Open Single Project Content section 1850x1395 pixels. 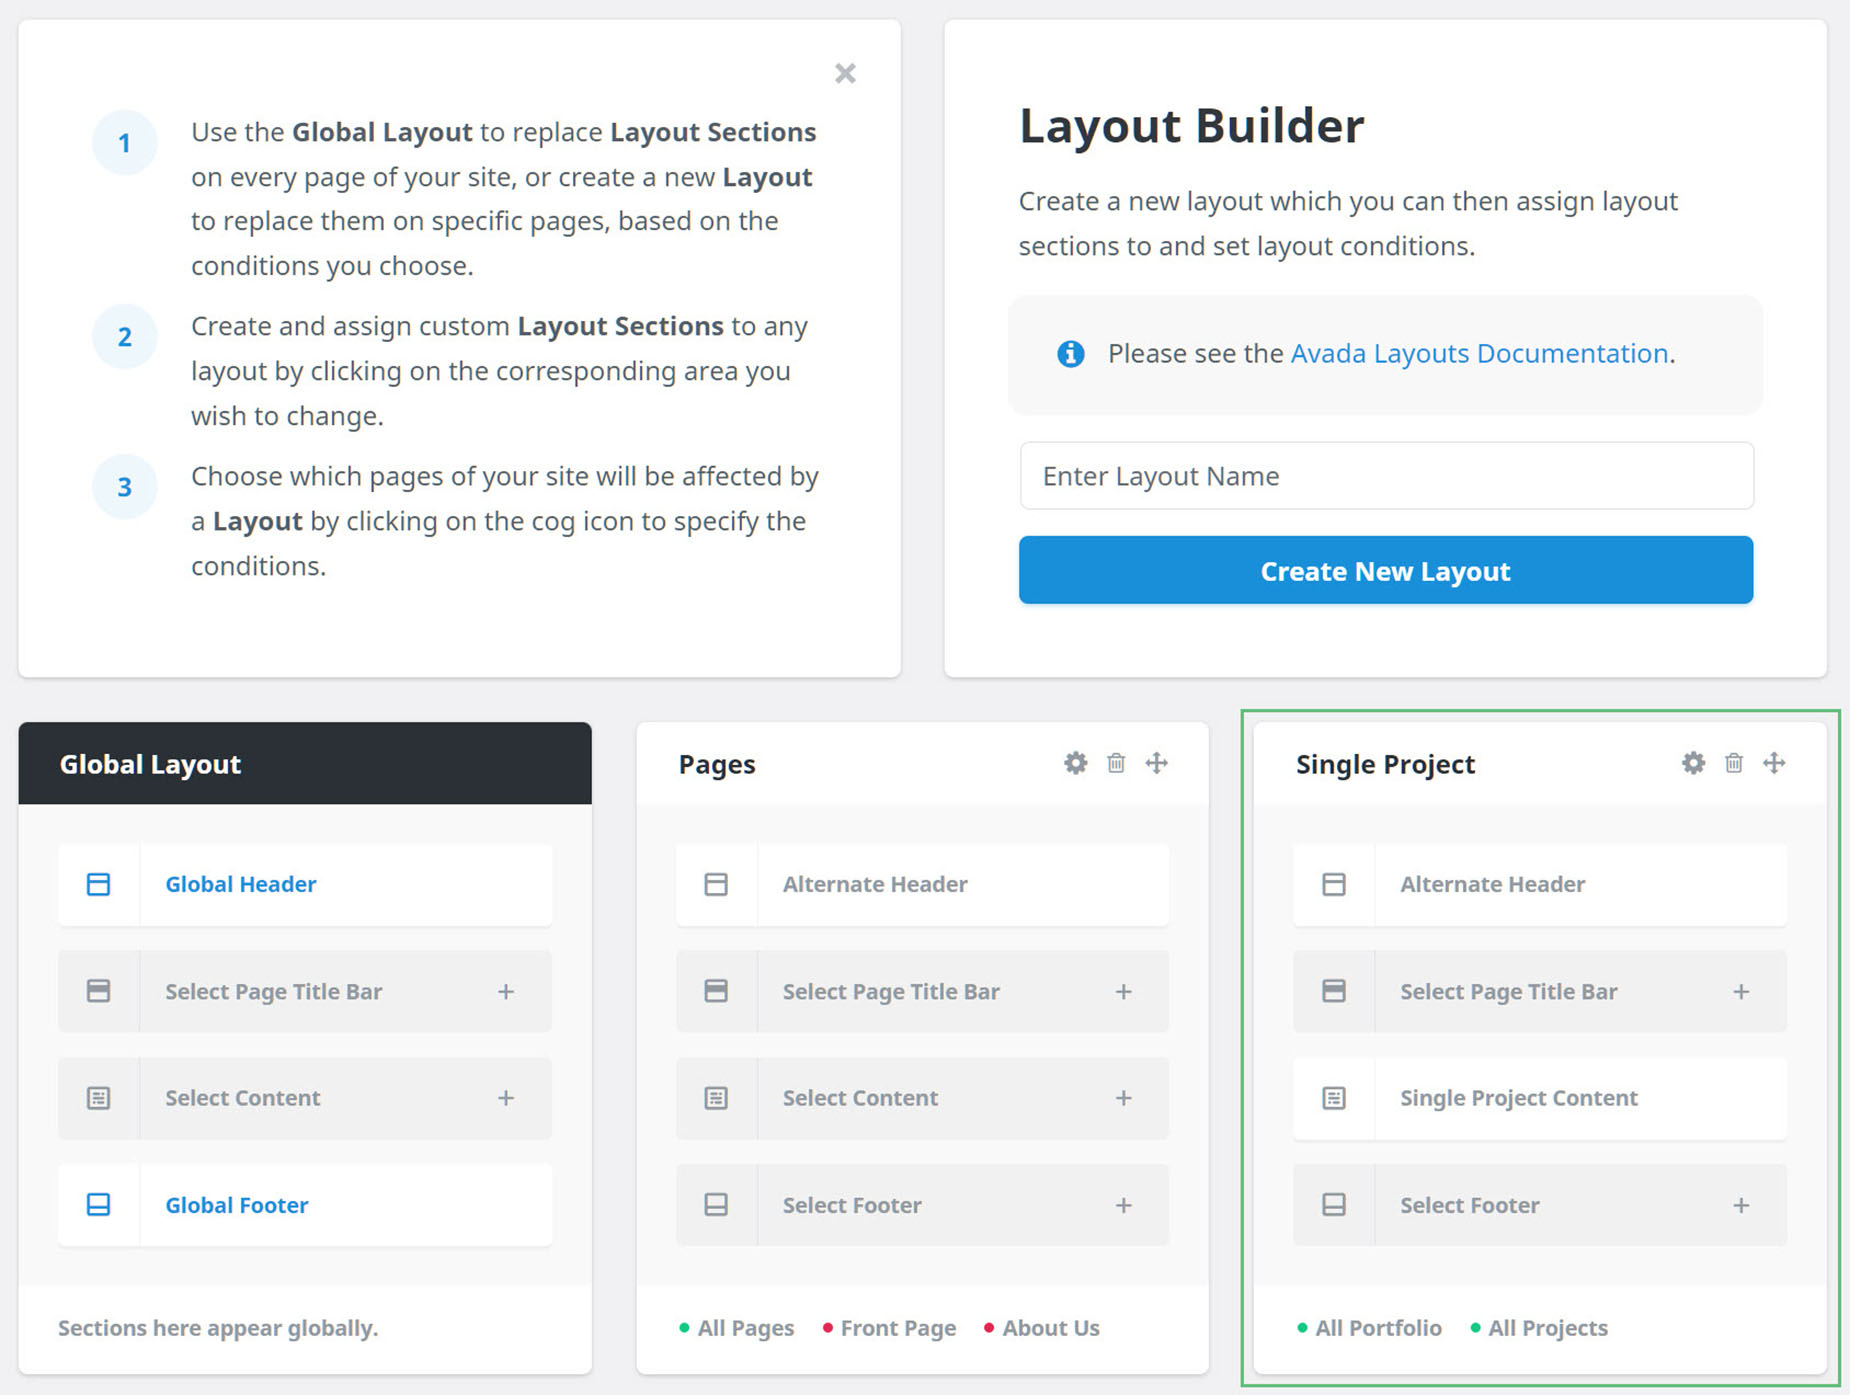[x=1518, y=1098]
